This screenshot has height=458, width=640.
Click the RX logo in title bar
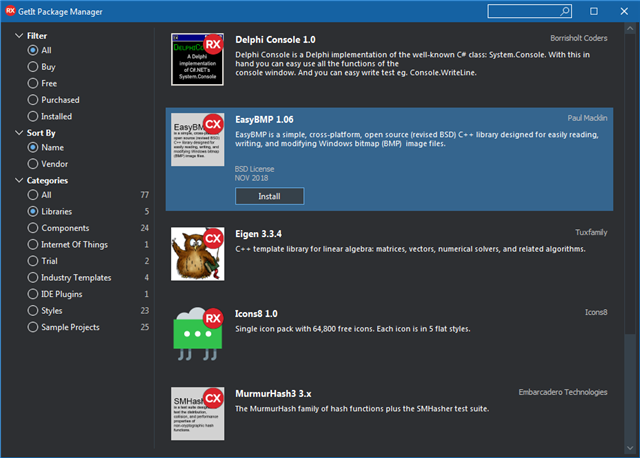pyautogui.click(x=10, y=11)
